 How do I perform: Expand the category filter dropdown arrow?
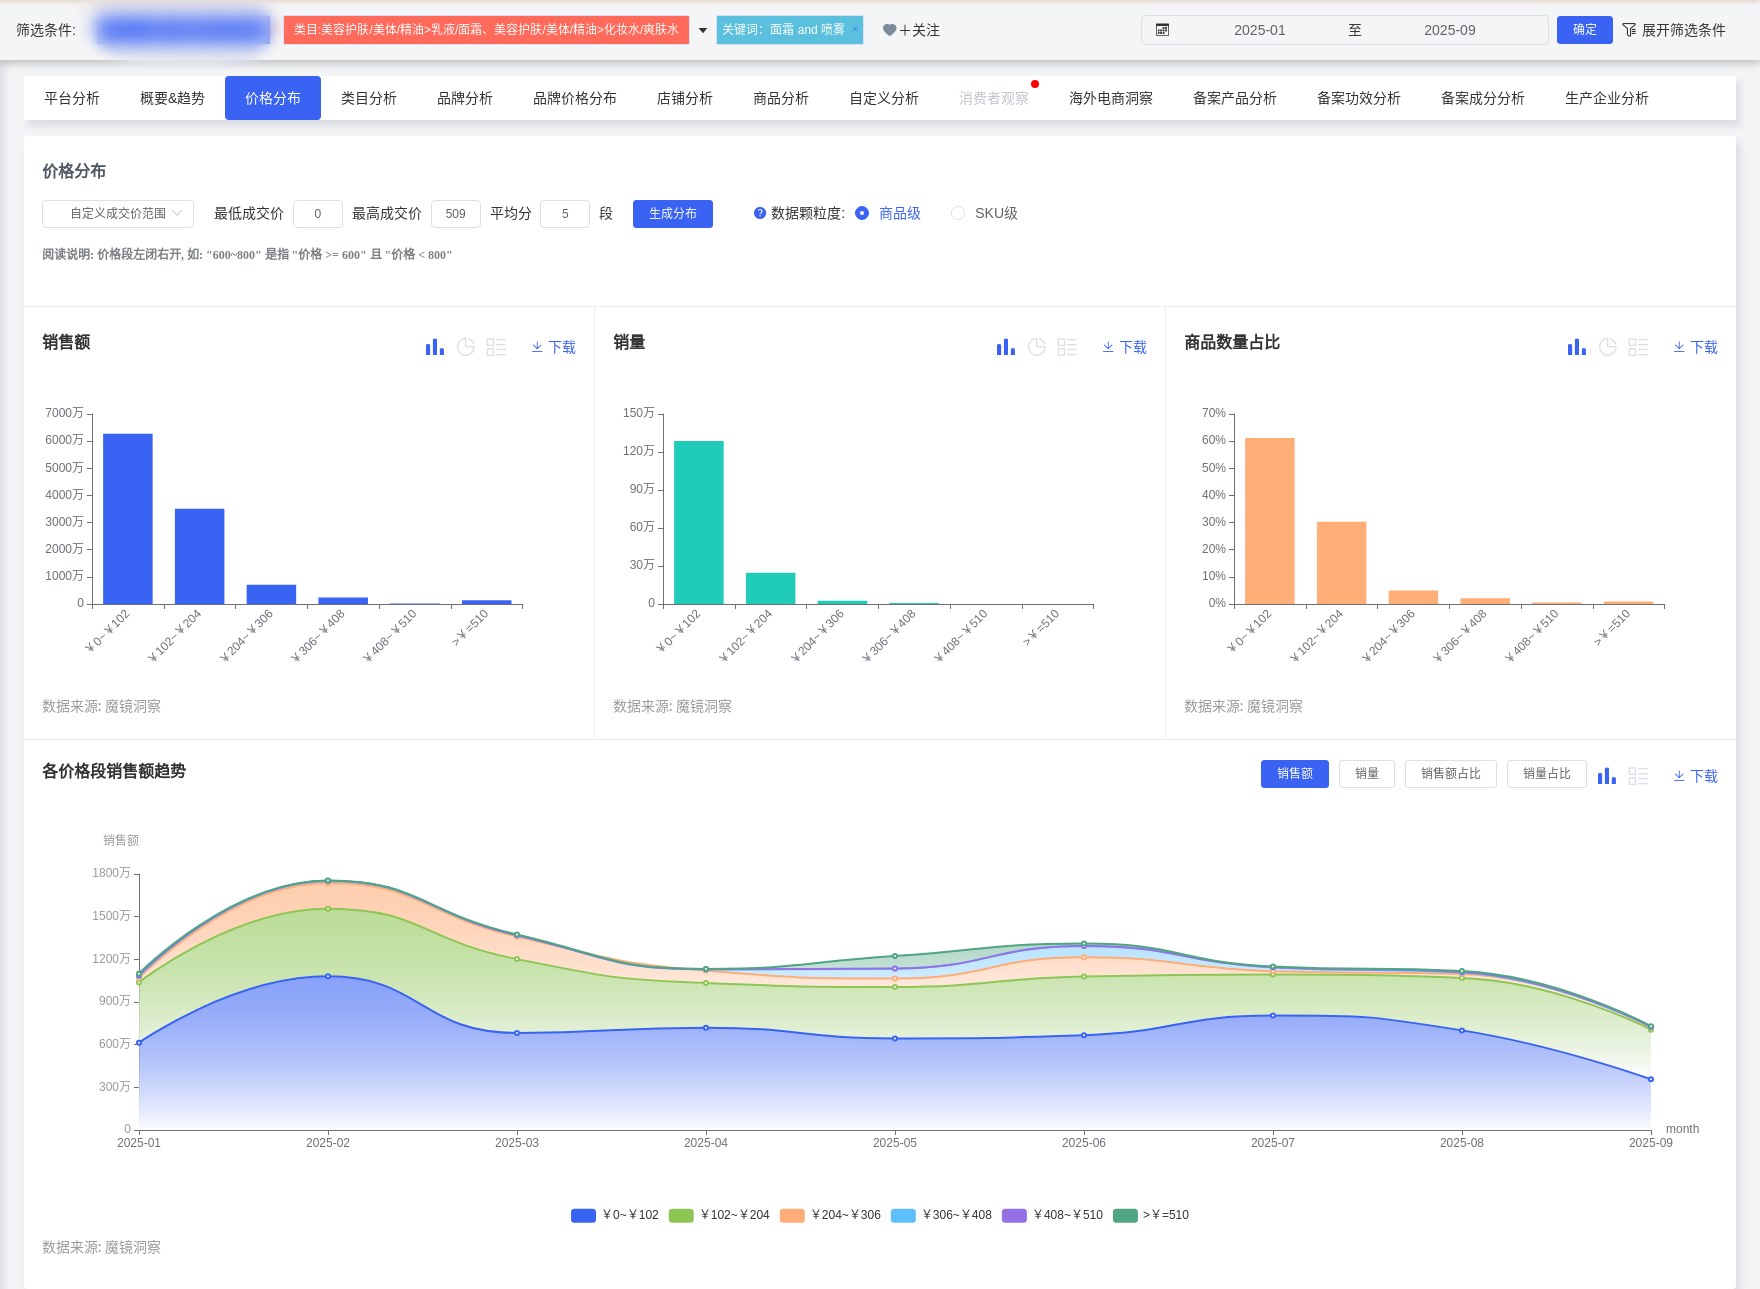click(703, 30)
